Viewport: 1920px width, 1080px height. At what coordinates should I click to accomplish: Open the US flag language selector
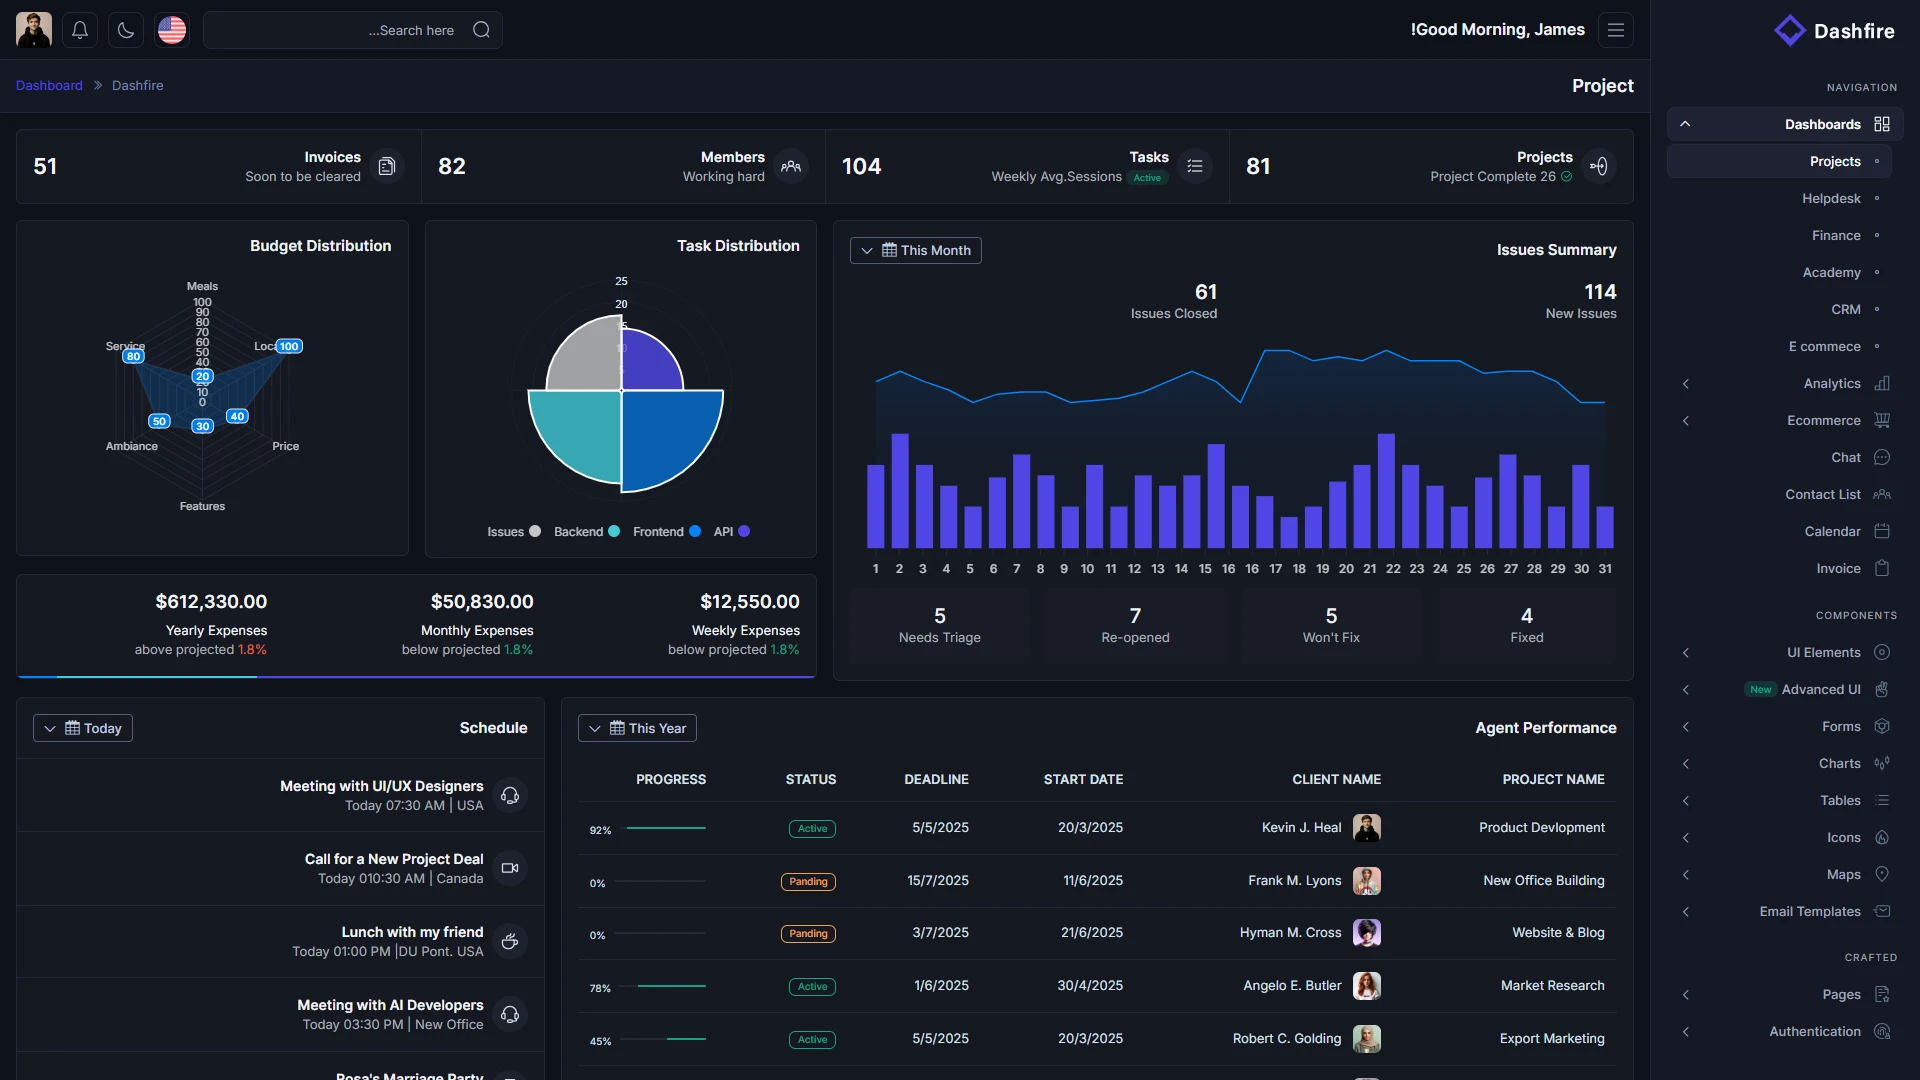172,30
